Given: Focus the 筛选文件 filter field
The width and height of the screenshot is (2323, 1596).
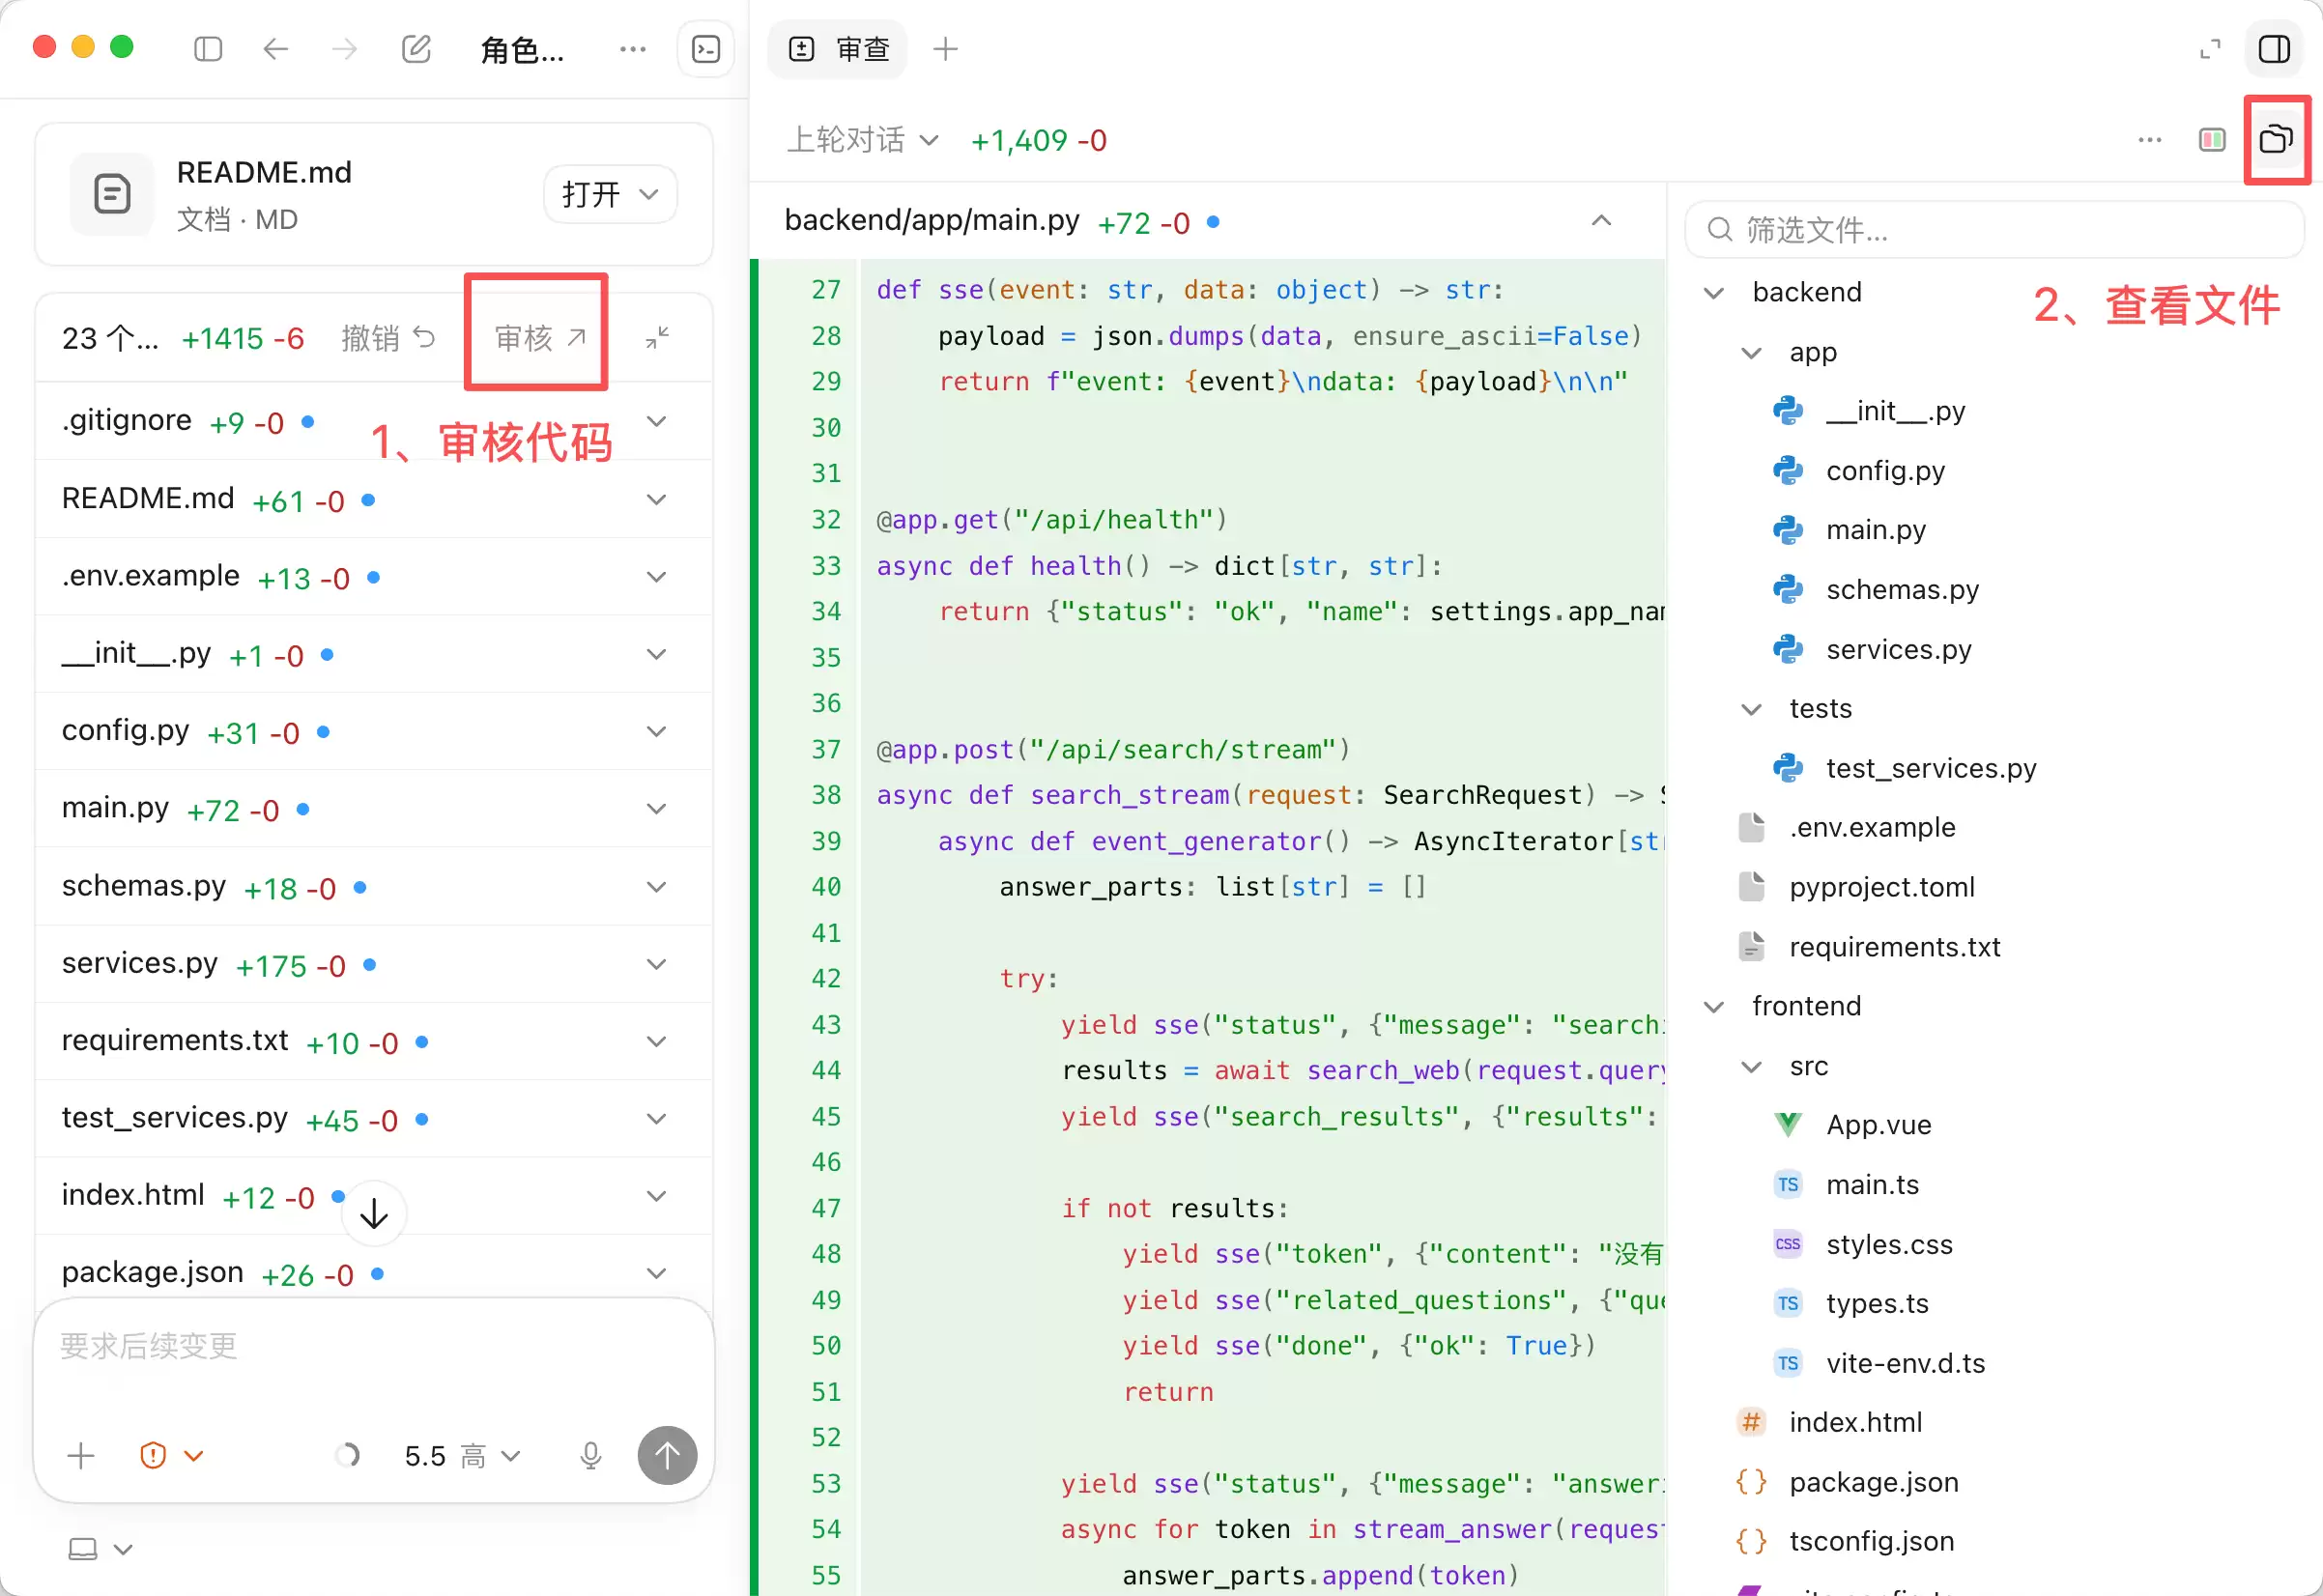Looking at the screenshot, I should coord(1994,230).
